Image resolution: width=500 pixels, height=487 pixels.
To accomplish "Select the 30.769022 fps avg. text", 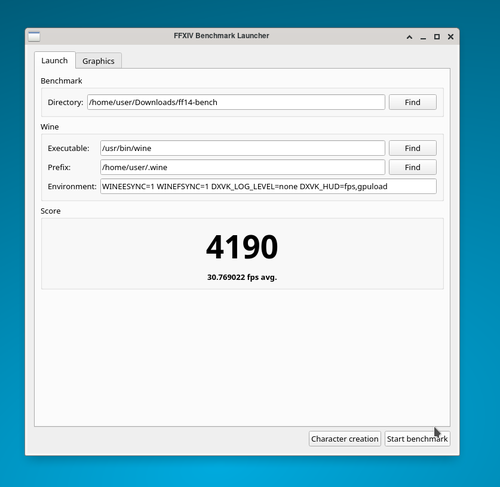I will pyautogui.click(x=242, y=277).
